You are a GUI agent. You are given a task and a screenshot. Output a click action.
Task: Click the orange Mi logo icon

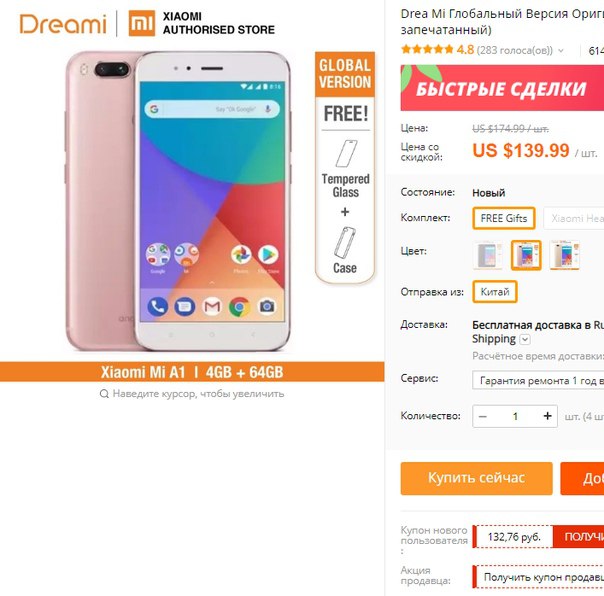(142, 23)
